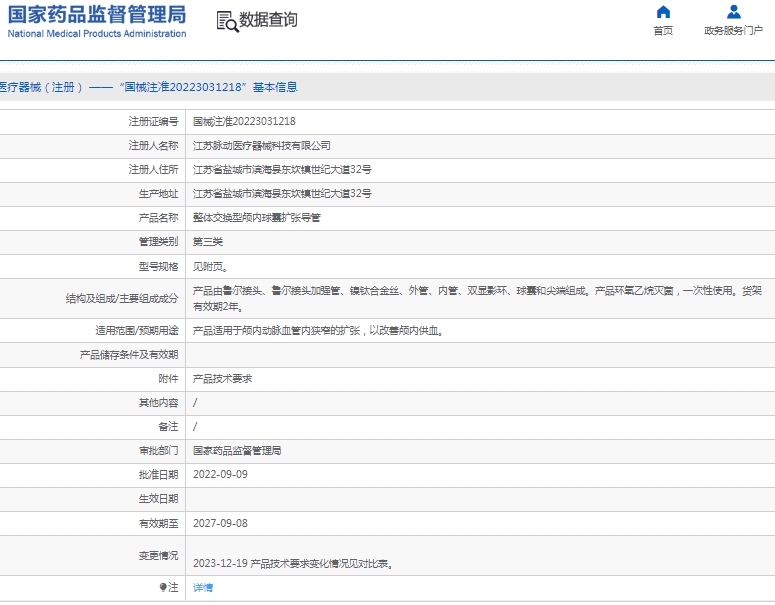775x605 pixels.
Task: Click the pin icon beside 注
Action: click(x=163, y=587)
